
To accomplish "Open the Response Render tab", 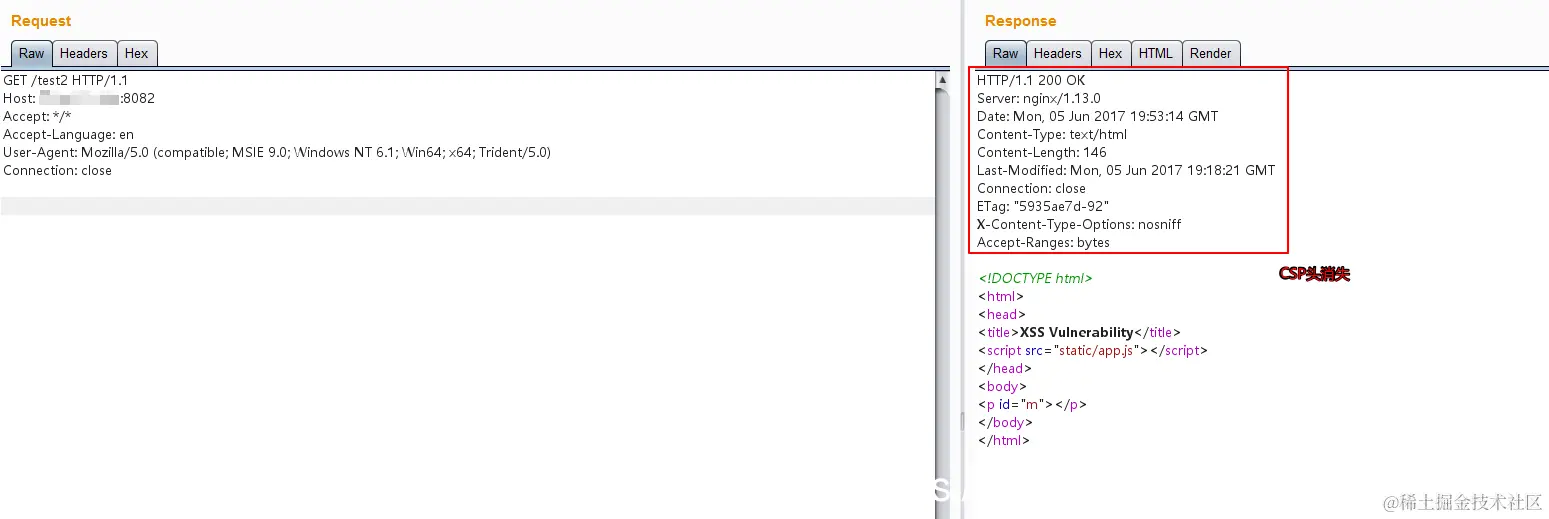I will coord(1211,54).
